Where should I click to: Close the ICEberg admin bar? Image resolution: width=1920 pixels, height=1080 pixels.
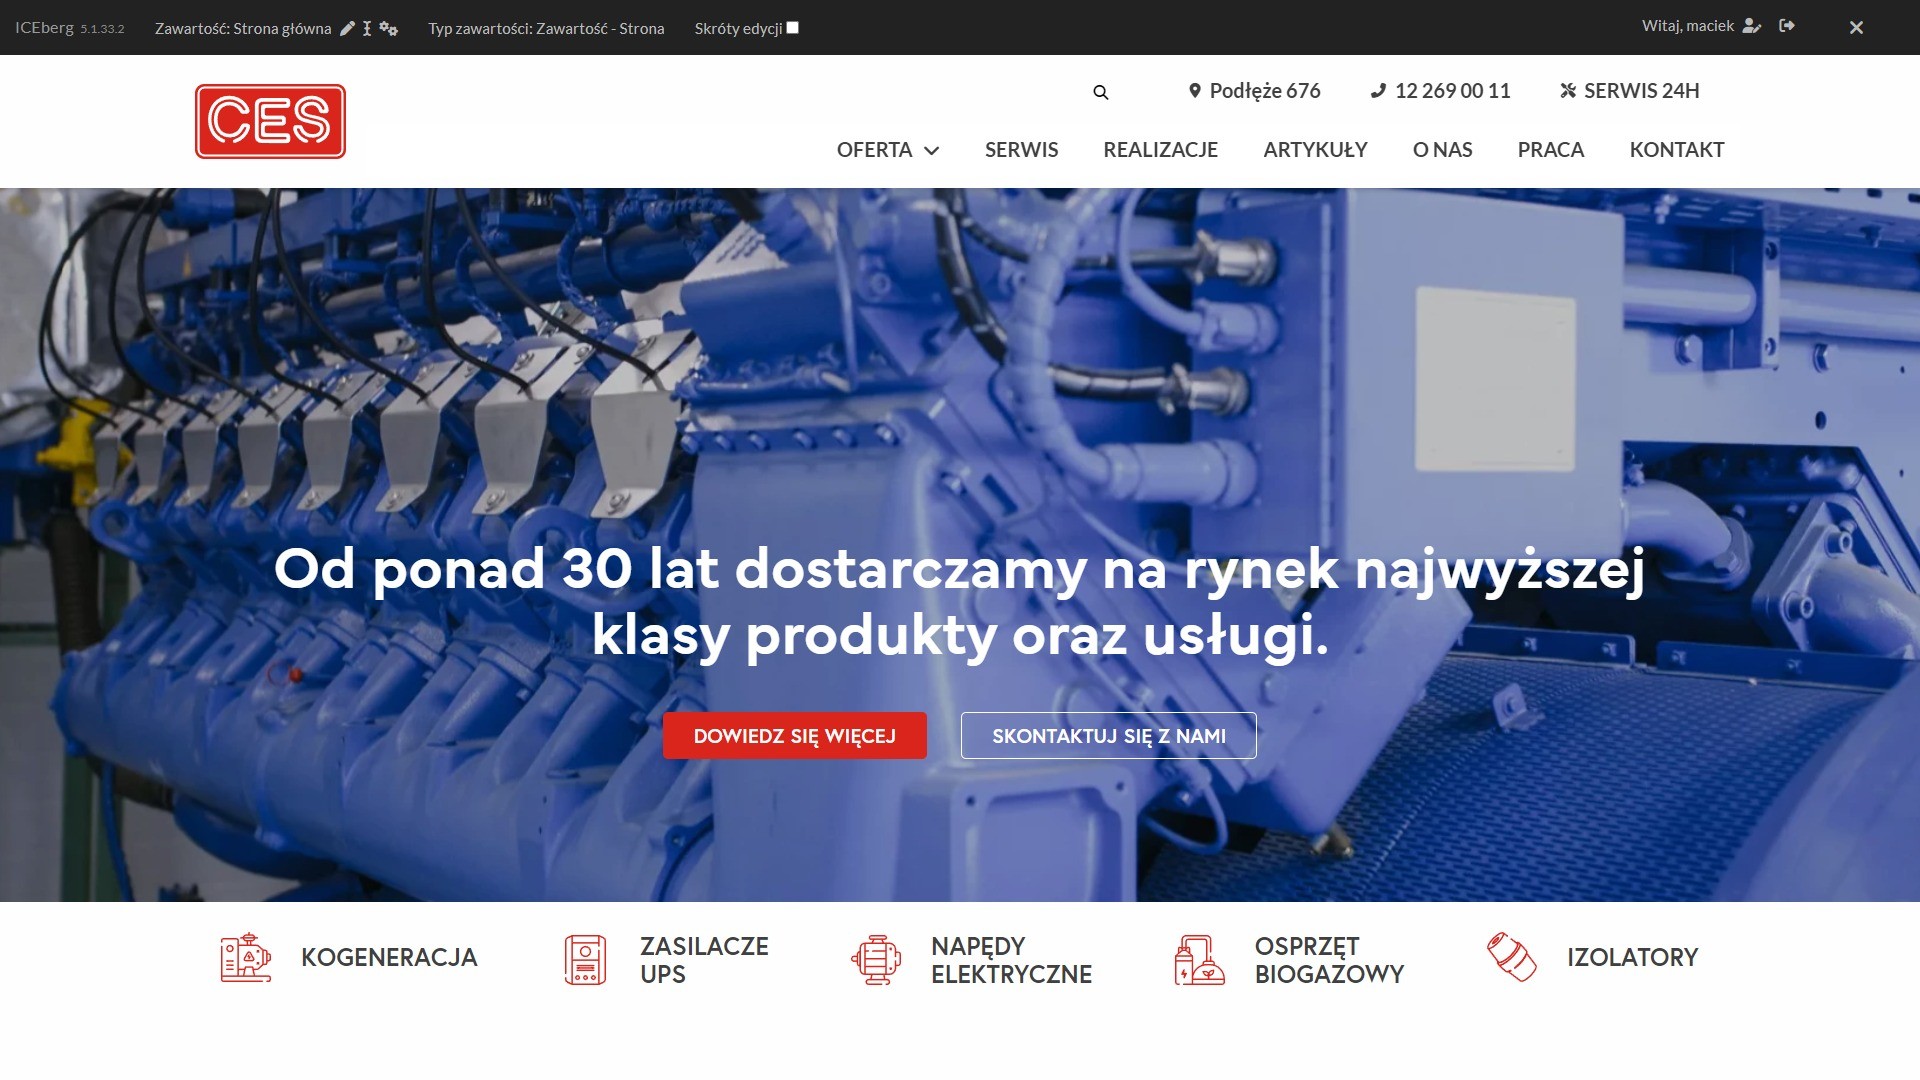point(1856,28)
